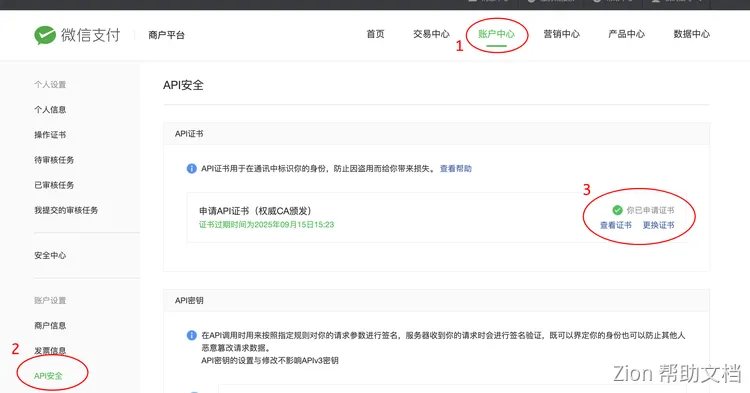Click the 账户设置 sidebar group label
750x393 pixels.
[50, 300]
